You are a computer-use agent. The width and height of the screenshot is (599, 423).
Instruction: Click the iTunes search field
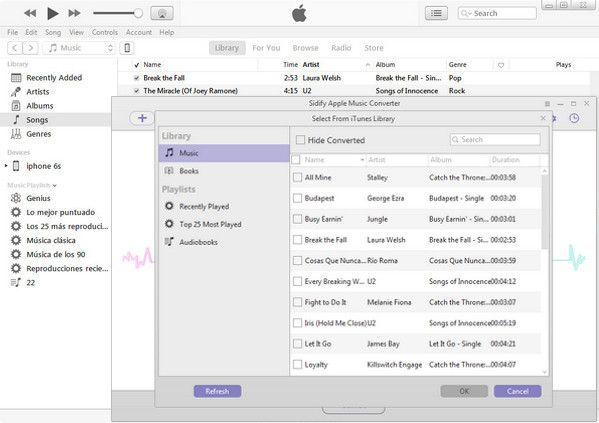click(x=497, y=13)
